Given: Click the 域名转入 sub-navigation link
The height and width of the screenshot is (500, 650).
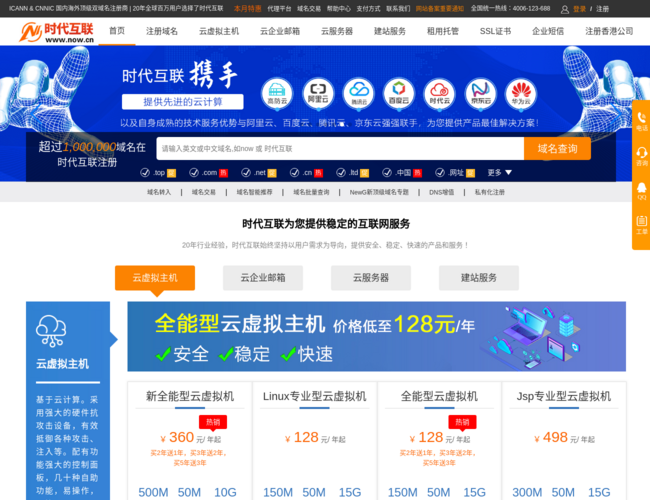Looking at the screenshot, I should 159,192.
